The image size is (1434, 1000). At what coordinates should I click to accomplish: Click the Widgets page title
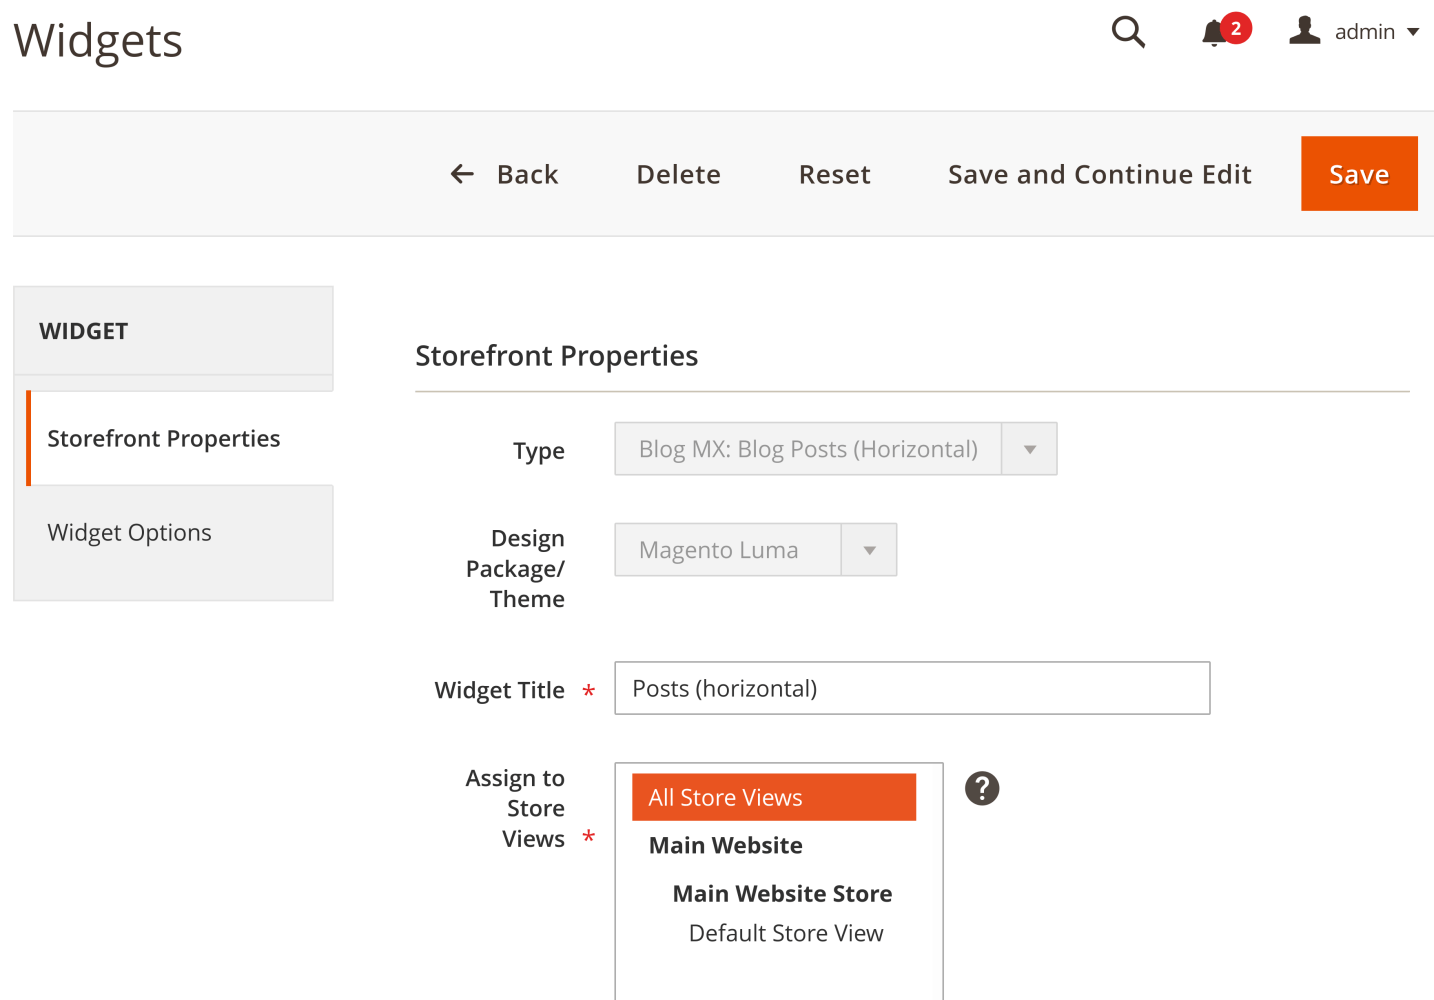pos(98,41)
